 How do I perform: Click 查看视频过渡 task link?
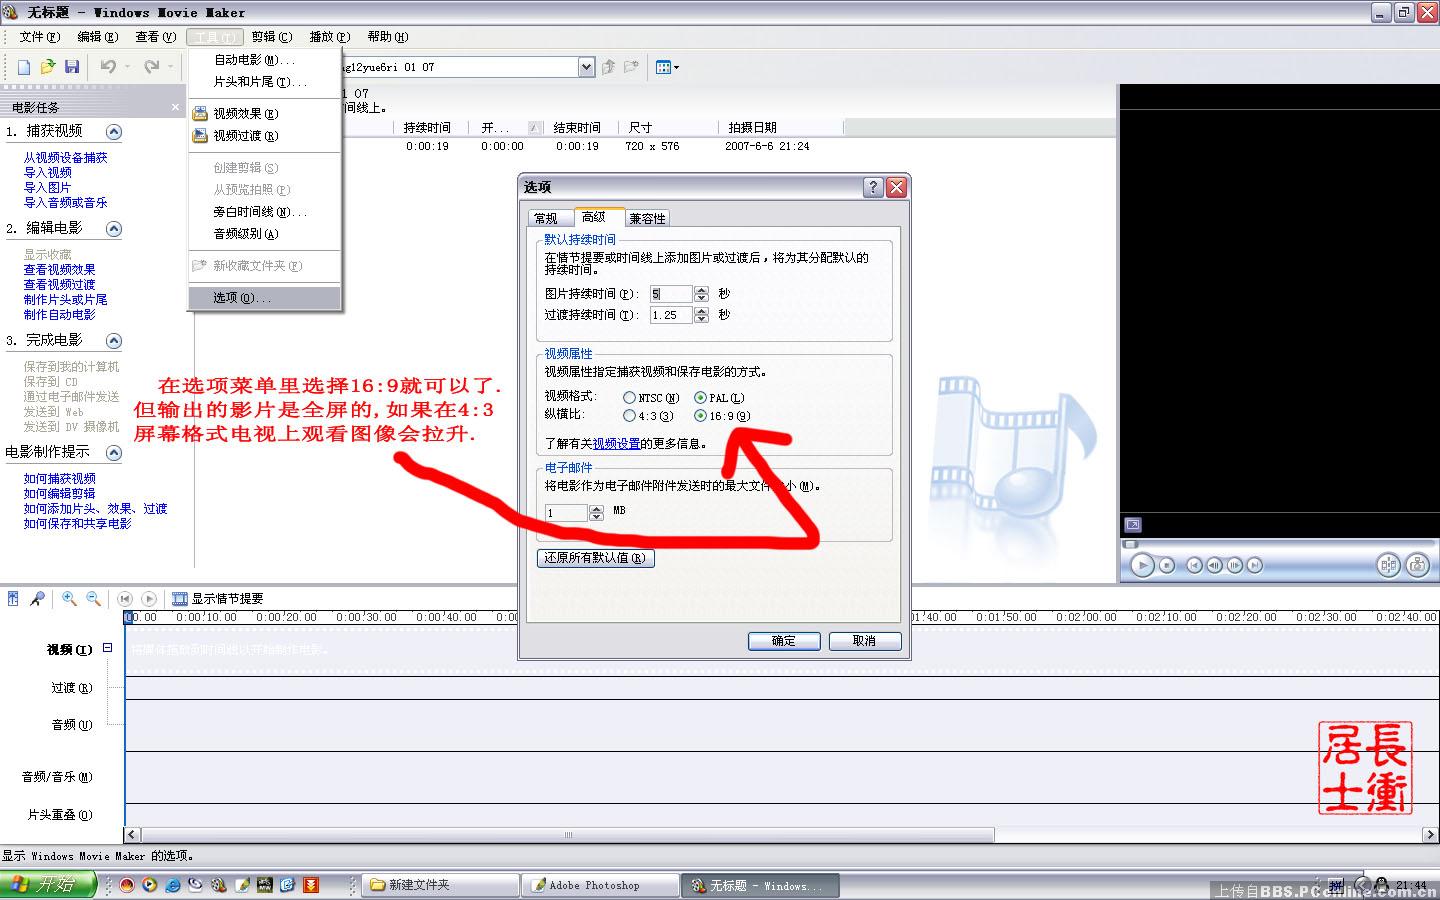coord(60,285)
